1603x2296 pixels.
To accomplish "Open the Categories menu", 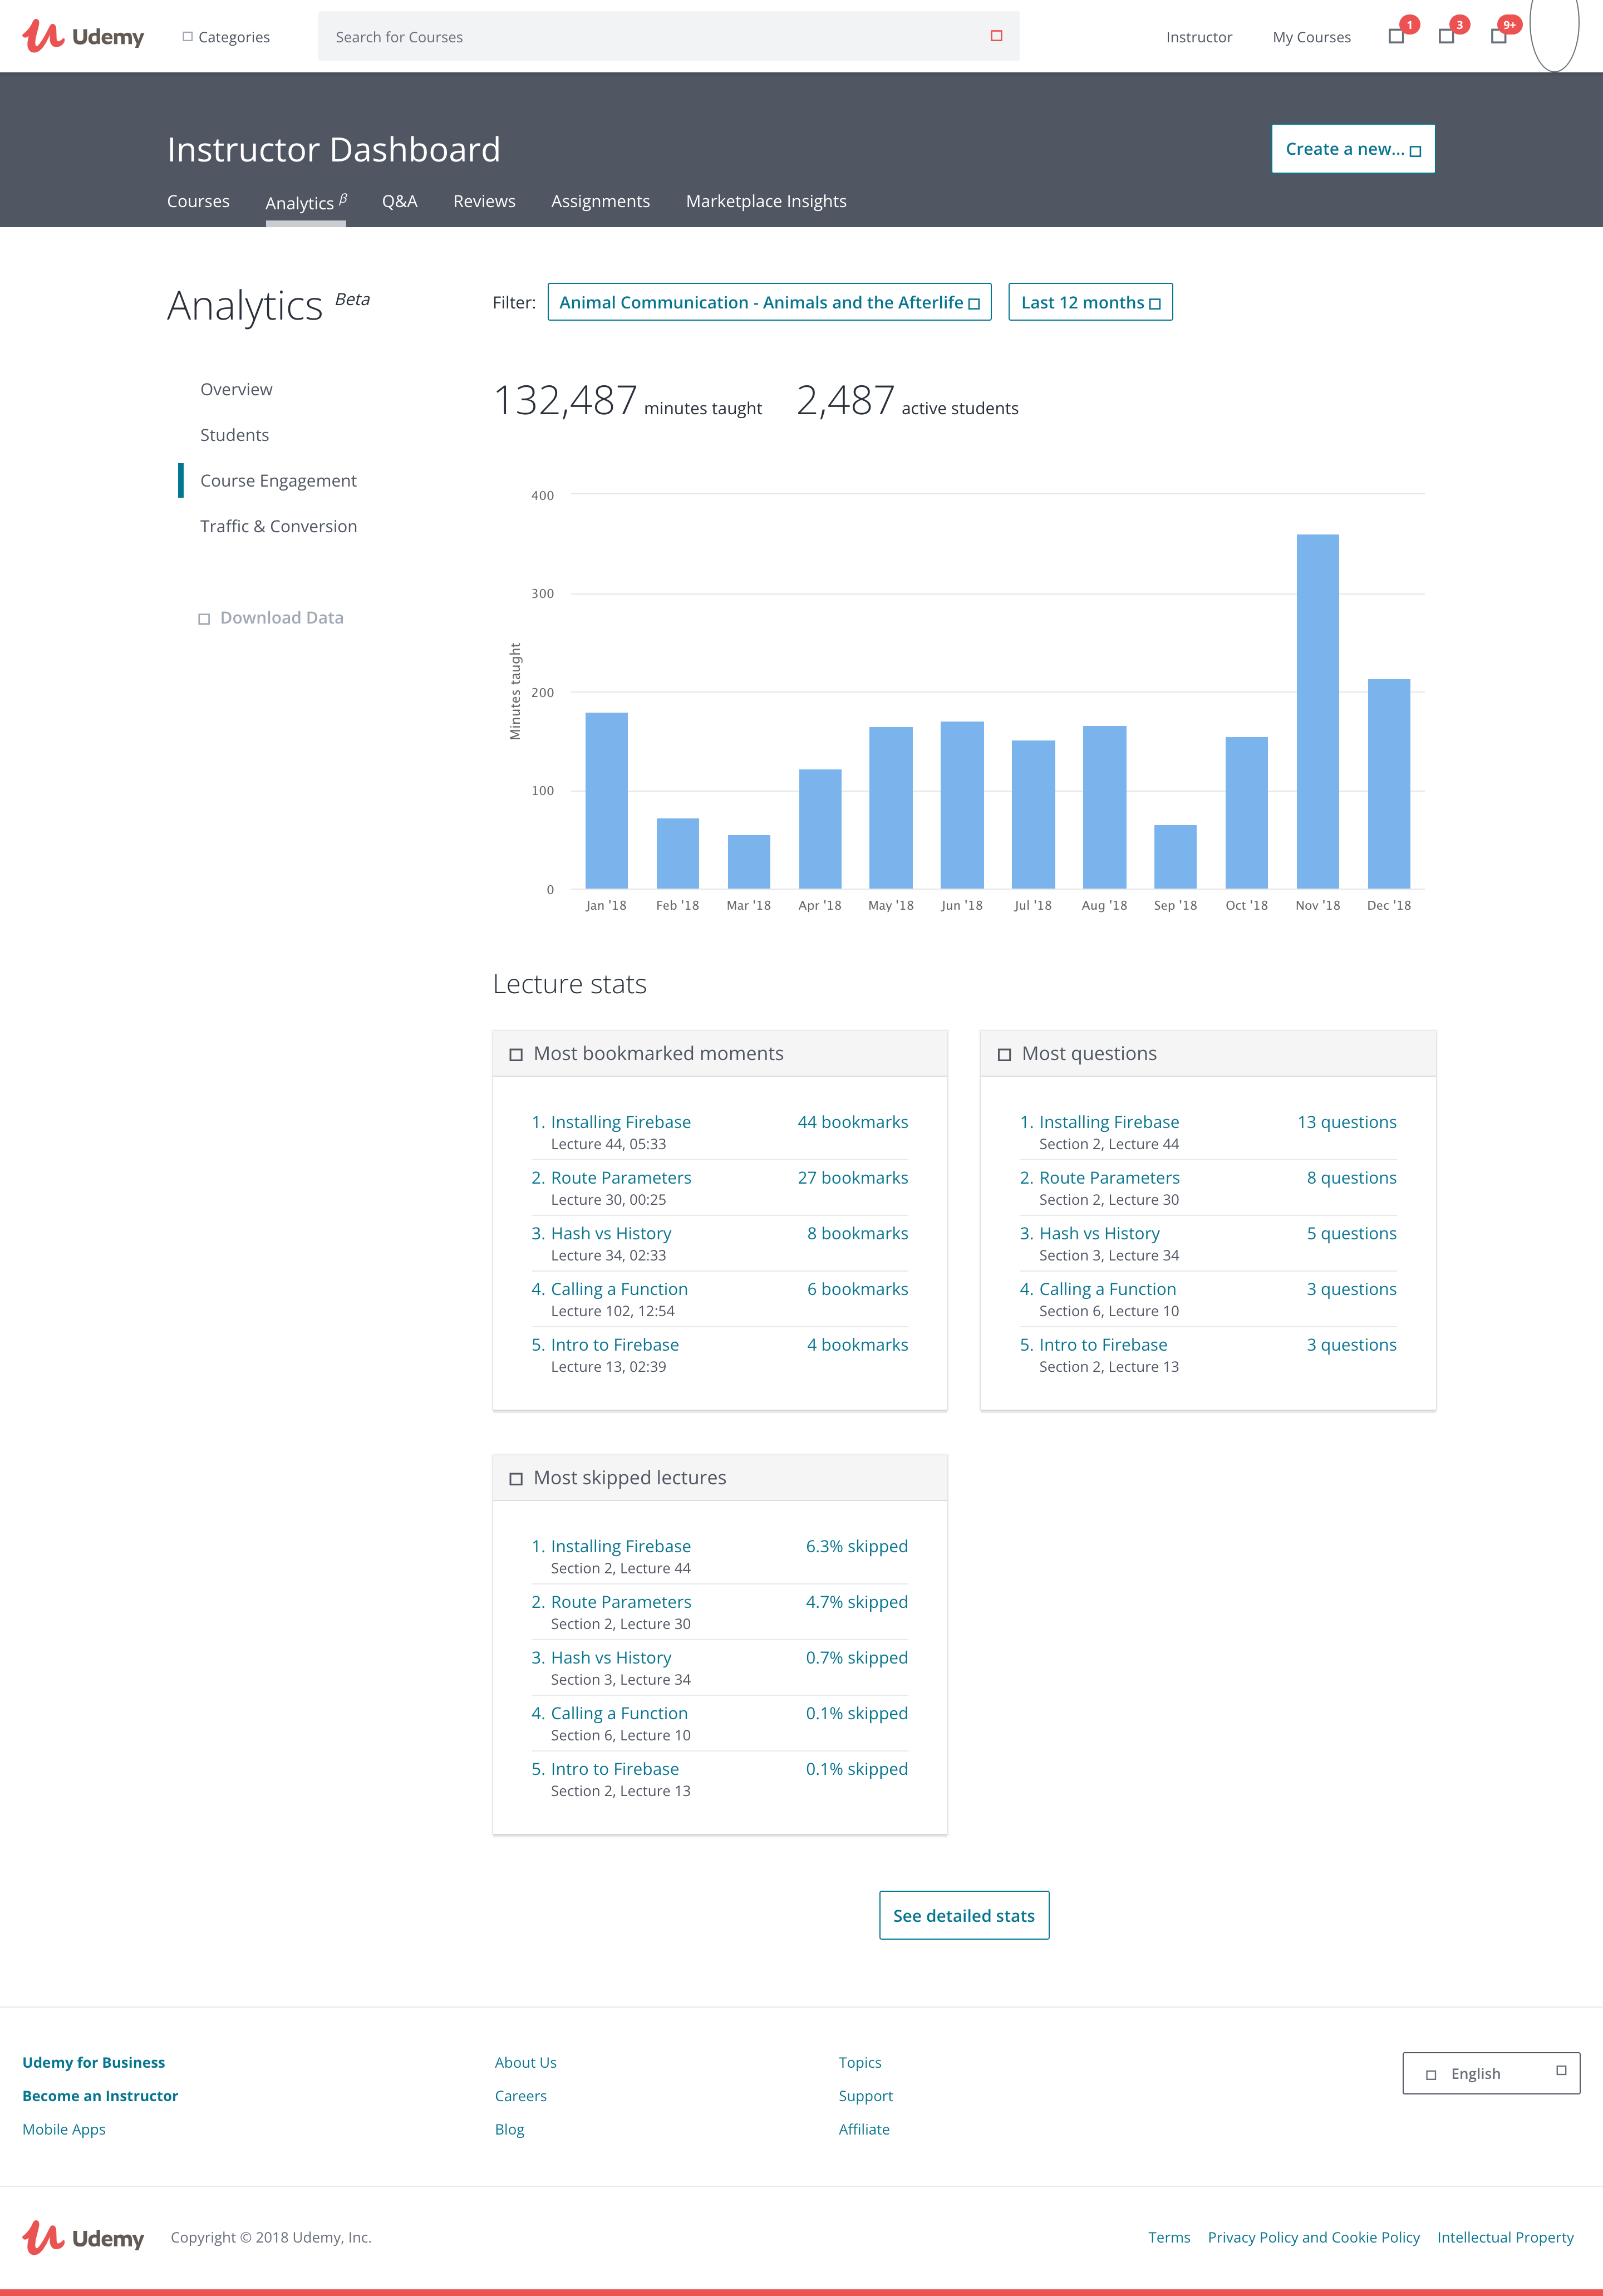I will pyautogui.click(x=226, y=37).
